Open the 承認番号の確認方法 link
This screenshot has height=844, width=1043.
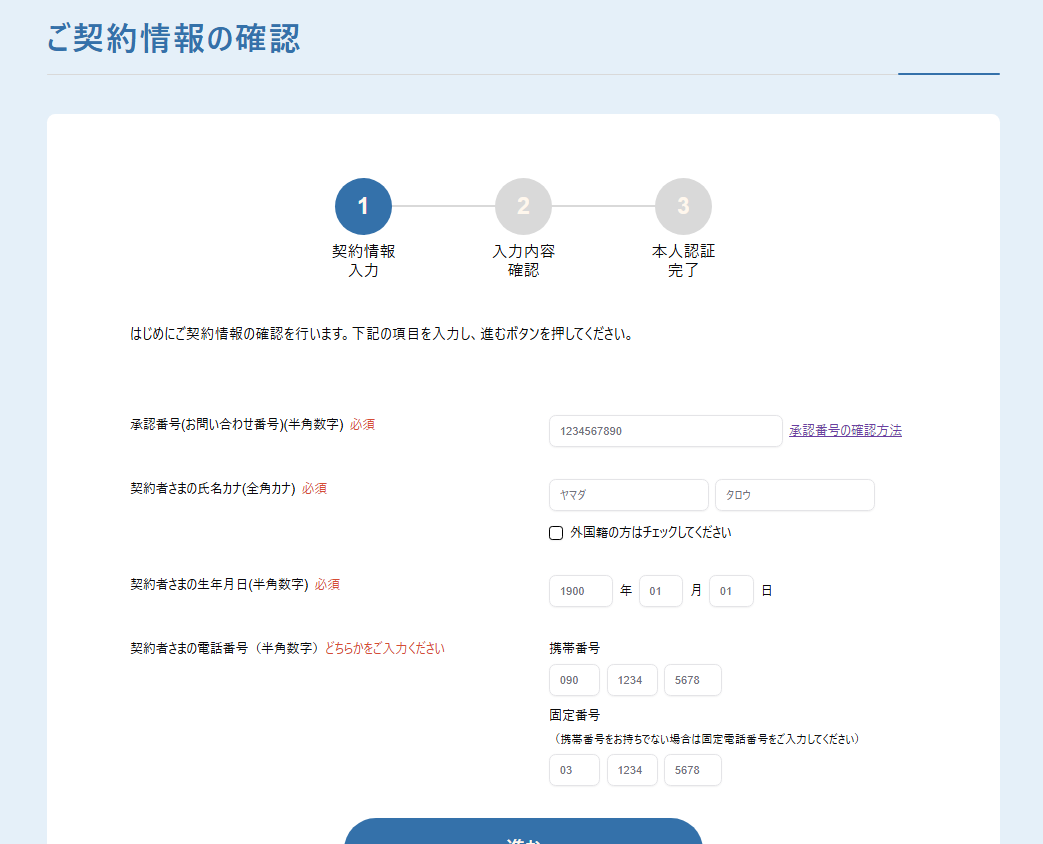tap(845, 431)
